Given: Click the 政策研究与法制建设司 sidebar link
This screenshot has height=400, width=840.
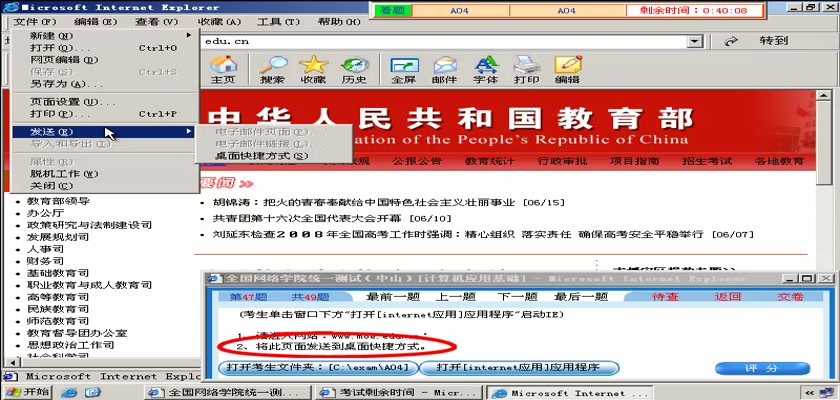Looking at the screenshot, I should (89, 225).
